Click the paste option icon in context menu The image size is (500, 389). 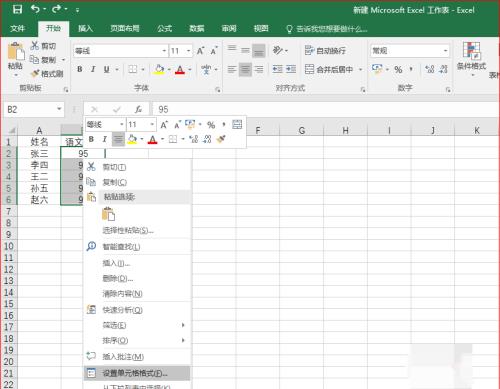108,214
